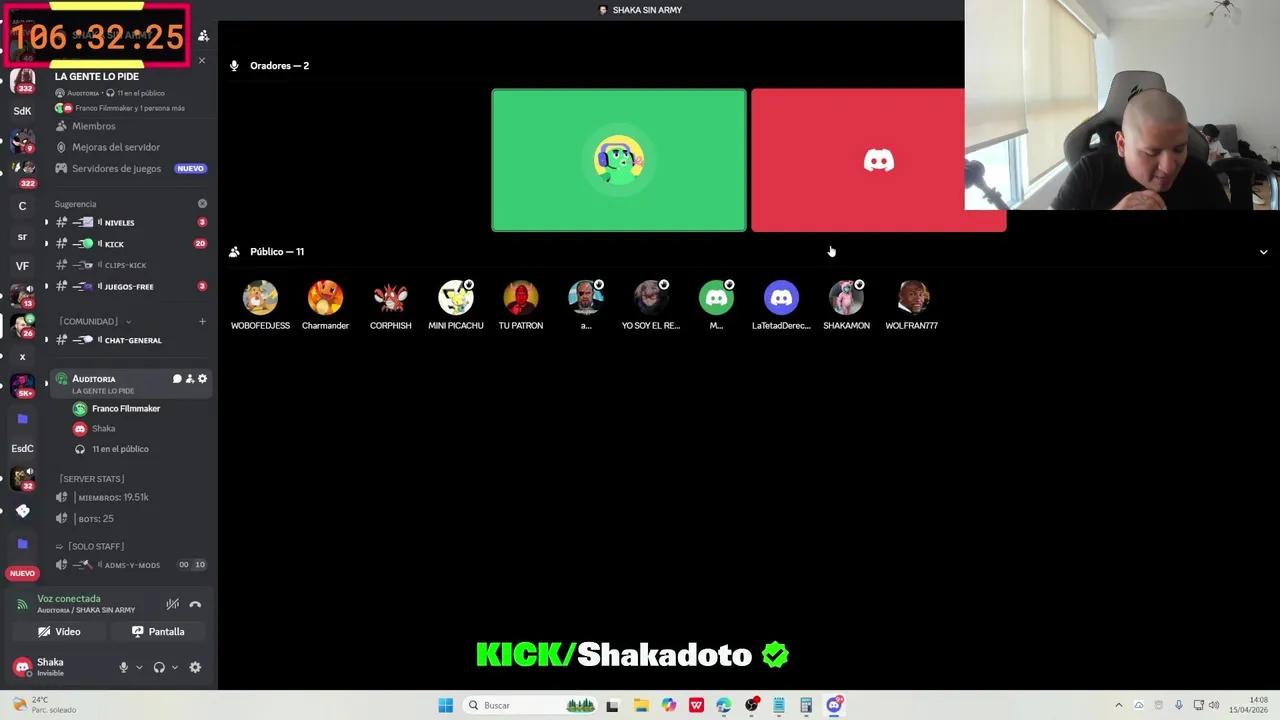Image resolution: width=1280 pixels, height=720 pixels.
Task: Collapse the SOLO STAFF category
Action: click(94, 546)
